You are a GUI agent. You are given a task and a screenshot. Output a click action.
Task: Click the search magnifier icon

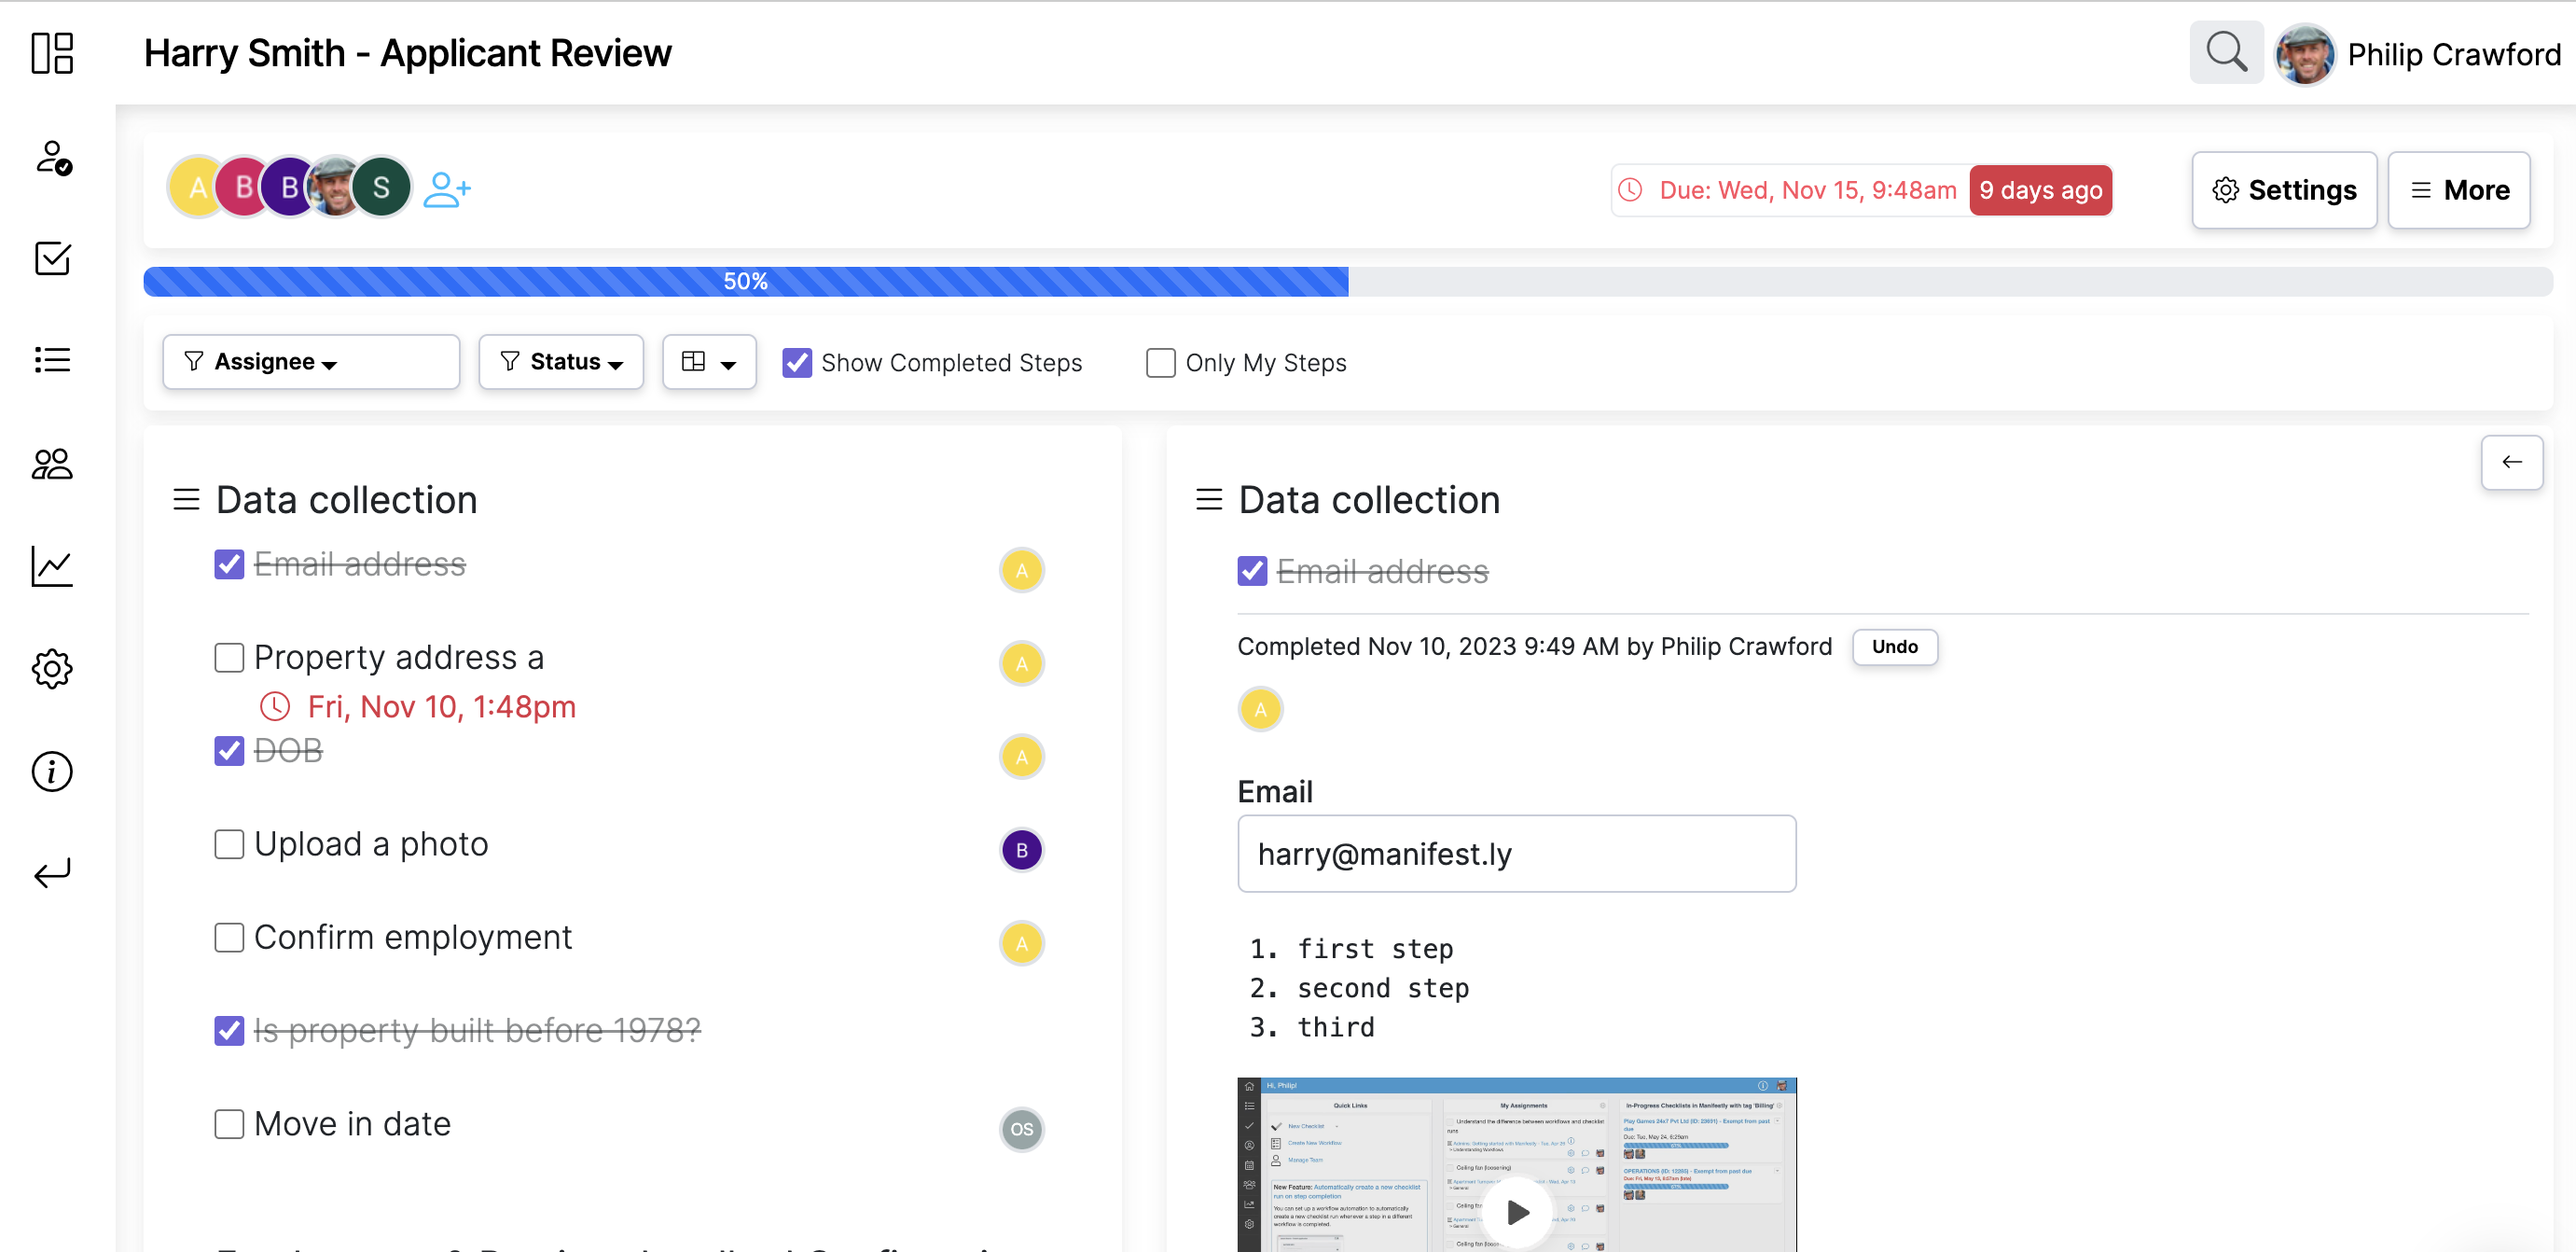[2225, 52]
